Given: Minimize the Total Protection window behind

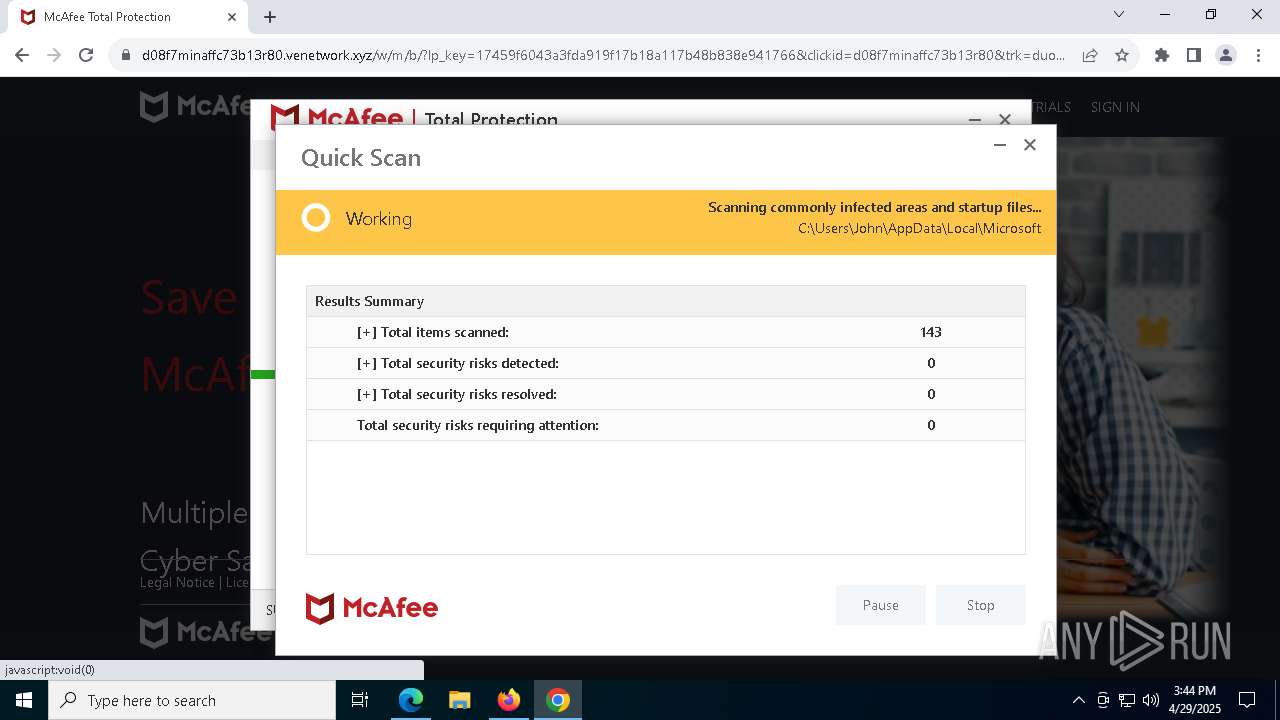Looking at the screenshot, I should 975,119.
